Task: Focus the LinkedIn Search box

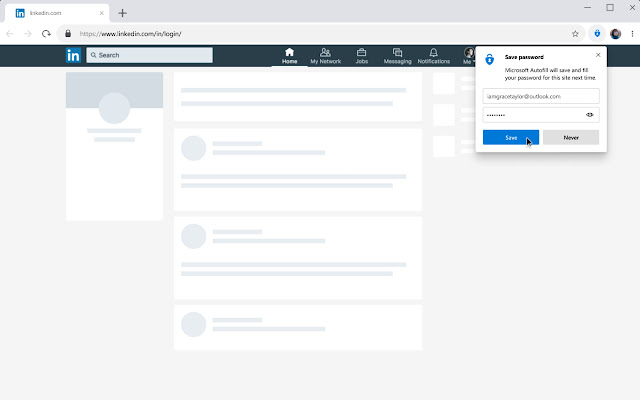Action: (x=149, y=55)
